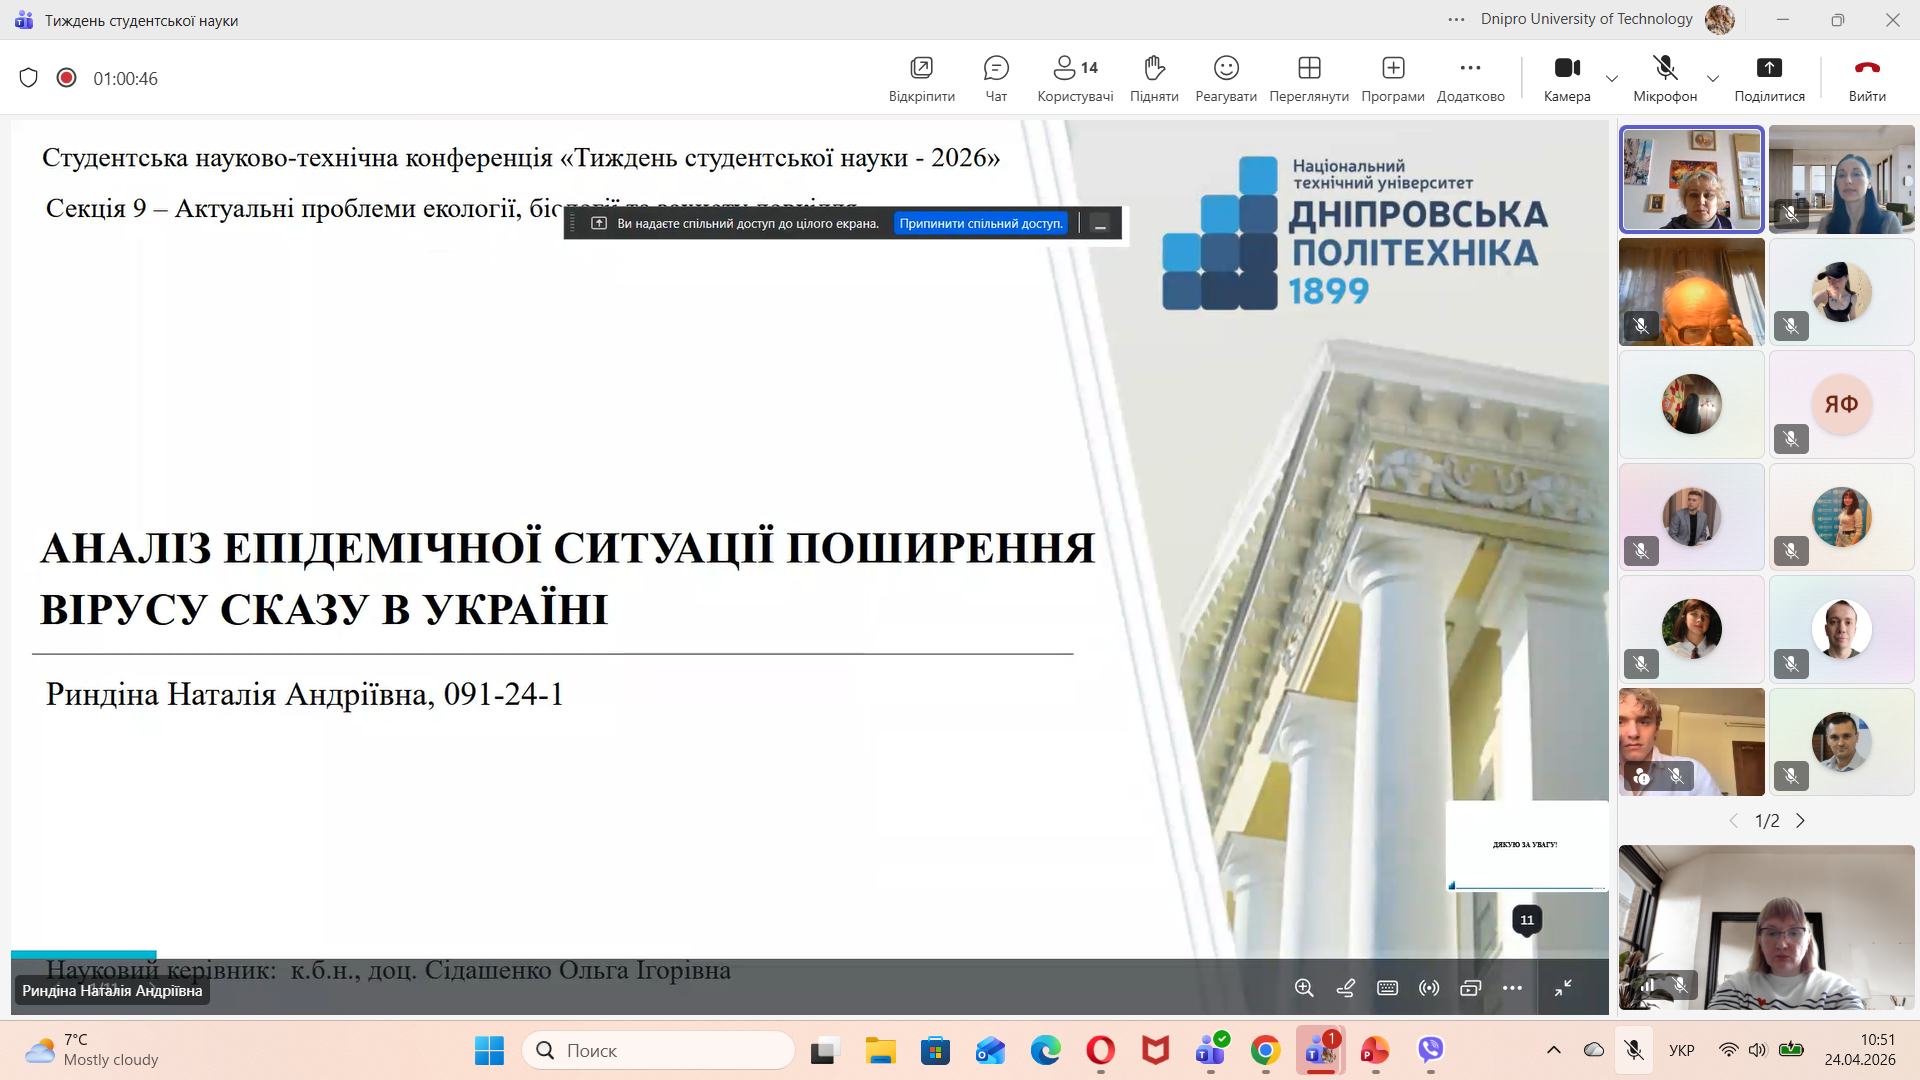Unmute using the Мікрофон toggle

click(1664, 78)
